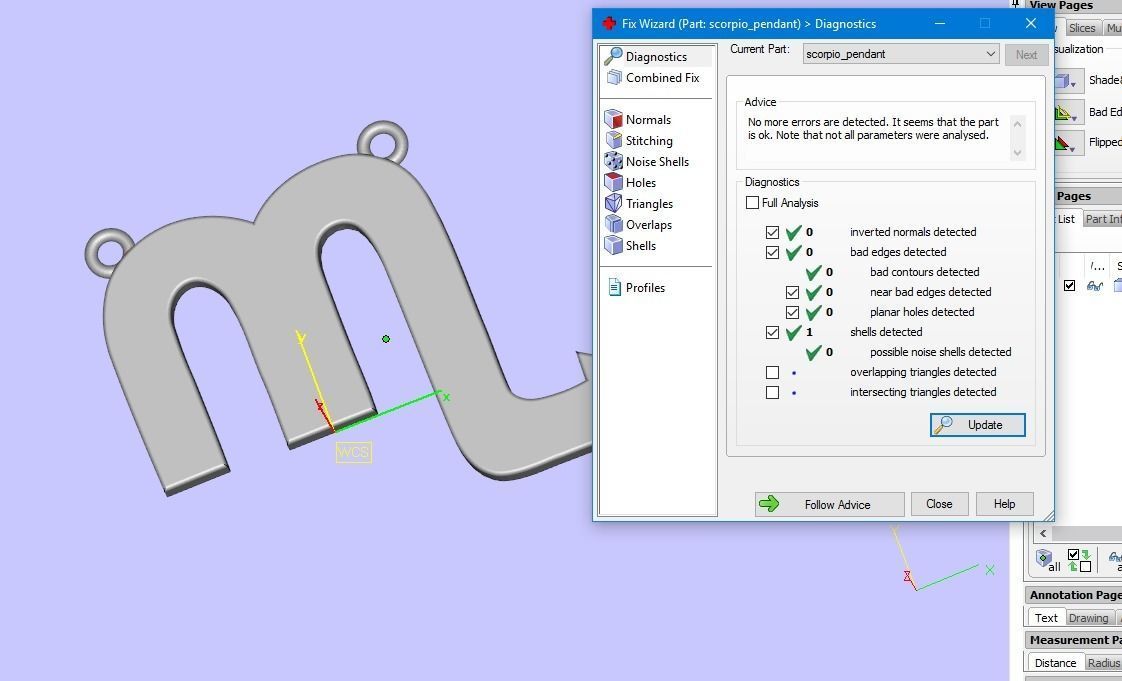The width and height of the screenshot is (1122, 681).
Task: Select the Overlaps fix step
Action: pos(638,225)
